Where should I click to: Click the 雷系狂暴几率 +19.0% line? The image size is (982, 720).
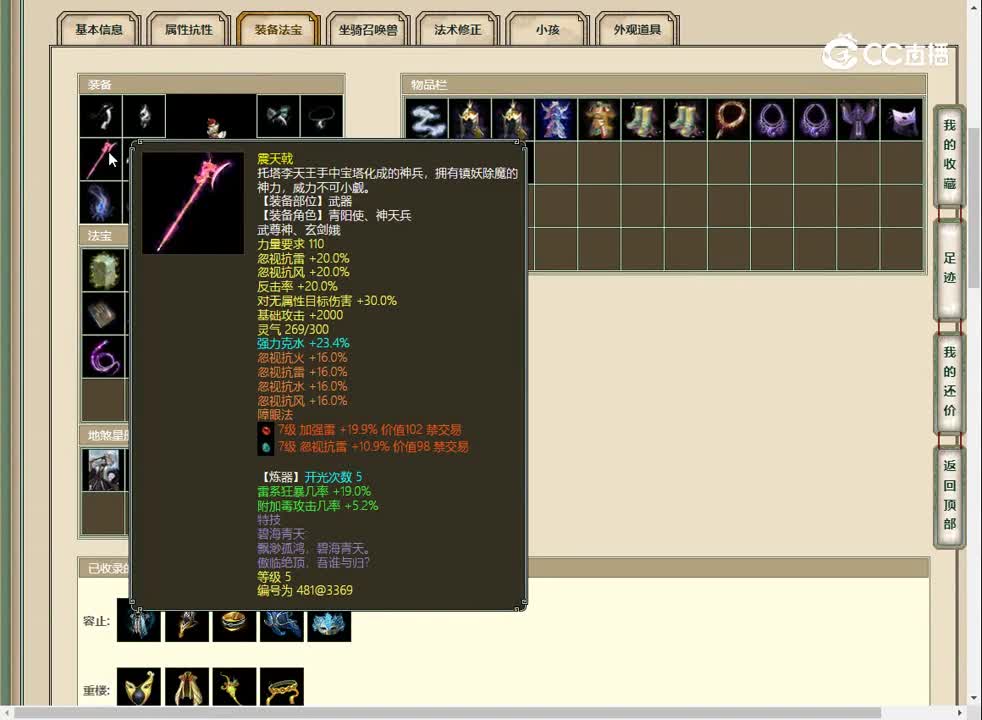314,491
